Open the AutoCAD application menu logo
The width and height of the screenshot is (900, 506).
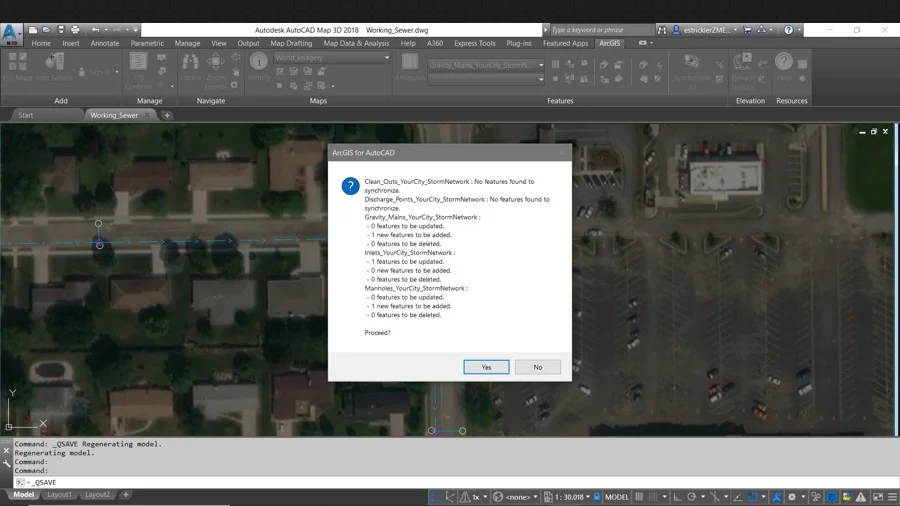pos(11,33)
